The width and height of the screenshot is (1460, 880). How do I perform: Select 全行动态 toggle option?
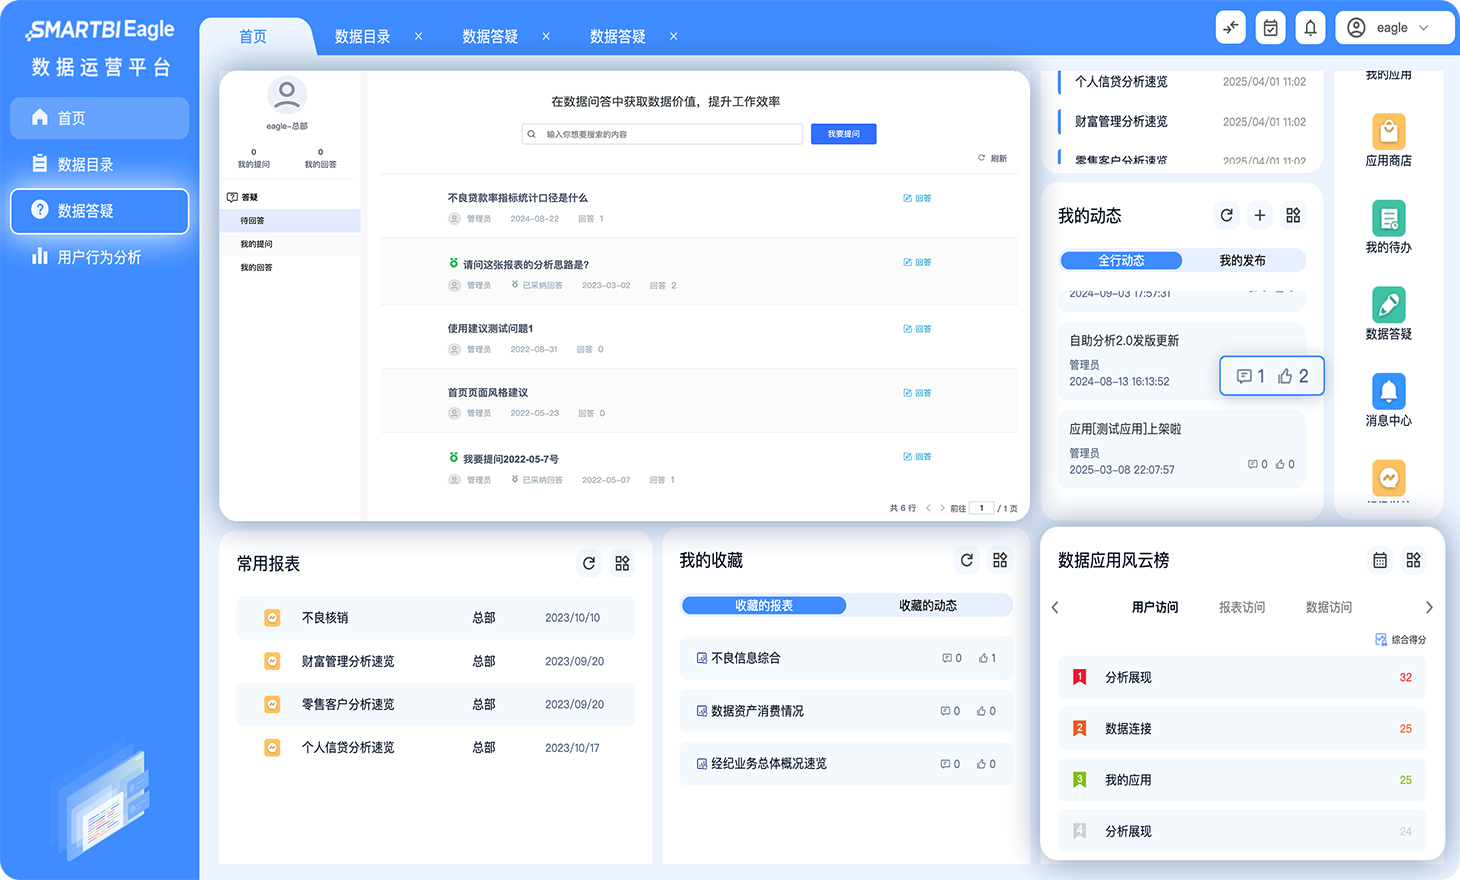(1121, 261)
